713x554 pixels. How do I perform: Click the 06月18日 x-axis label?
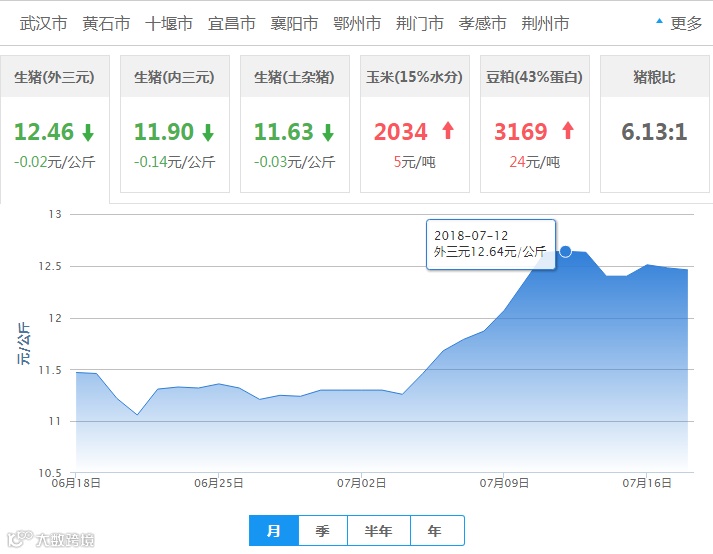coord(76,483)
